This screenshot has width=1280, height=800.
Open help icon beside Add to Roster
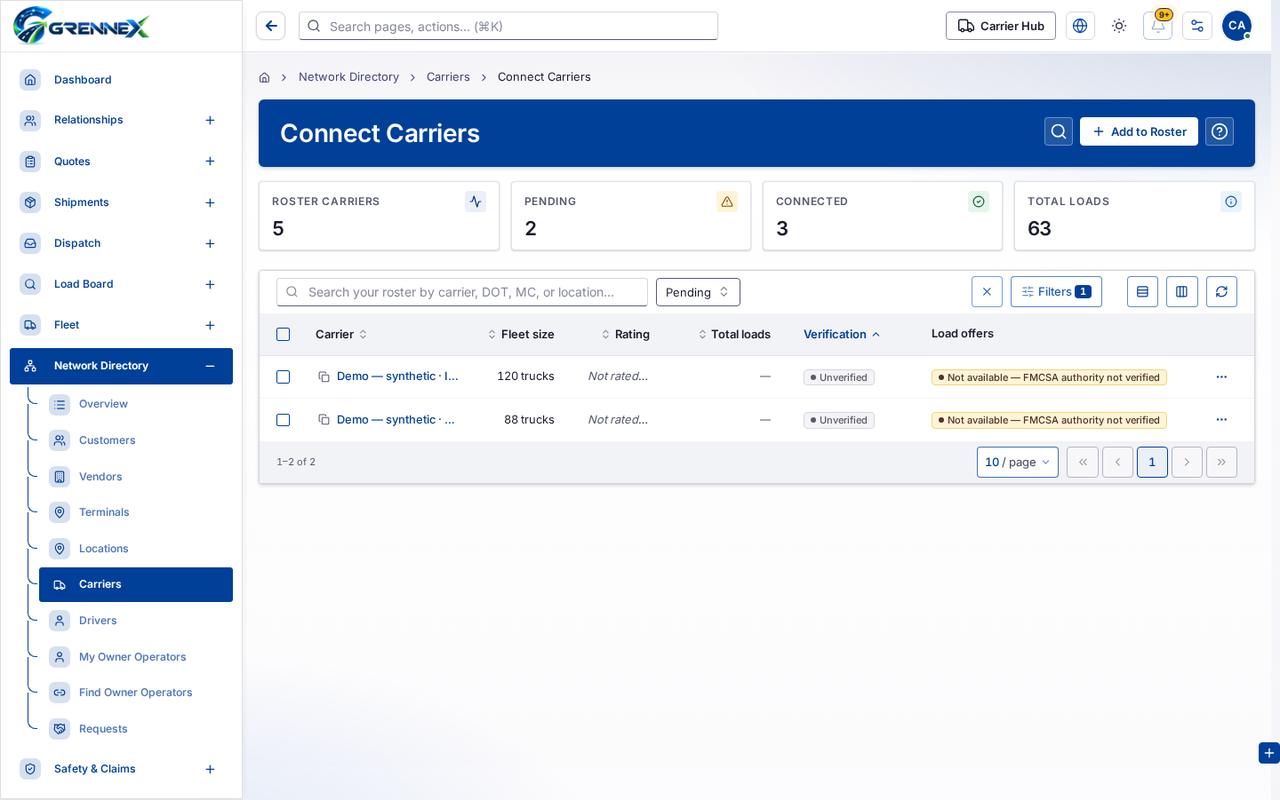(x=1219, y=132)
